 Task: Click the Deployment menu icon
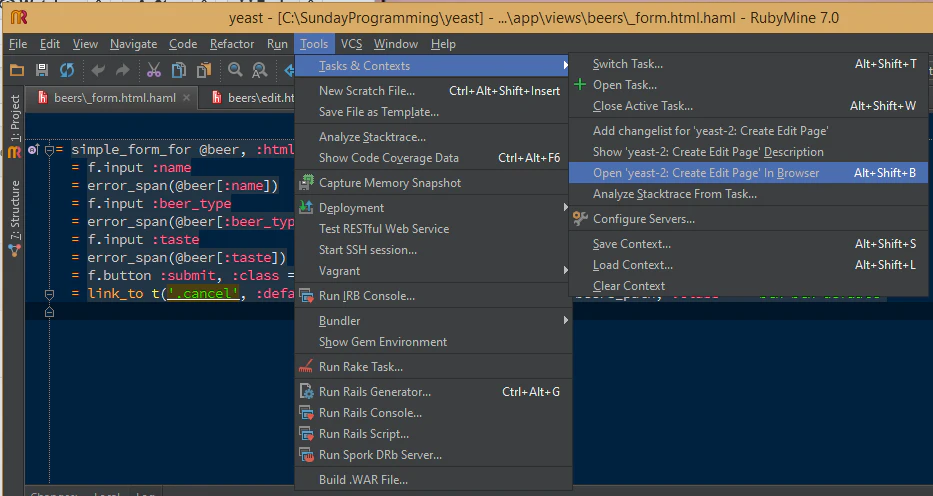306,208
